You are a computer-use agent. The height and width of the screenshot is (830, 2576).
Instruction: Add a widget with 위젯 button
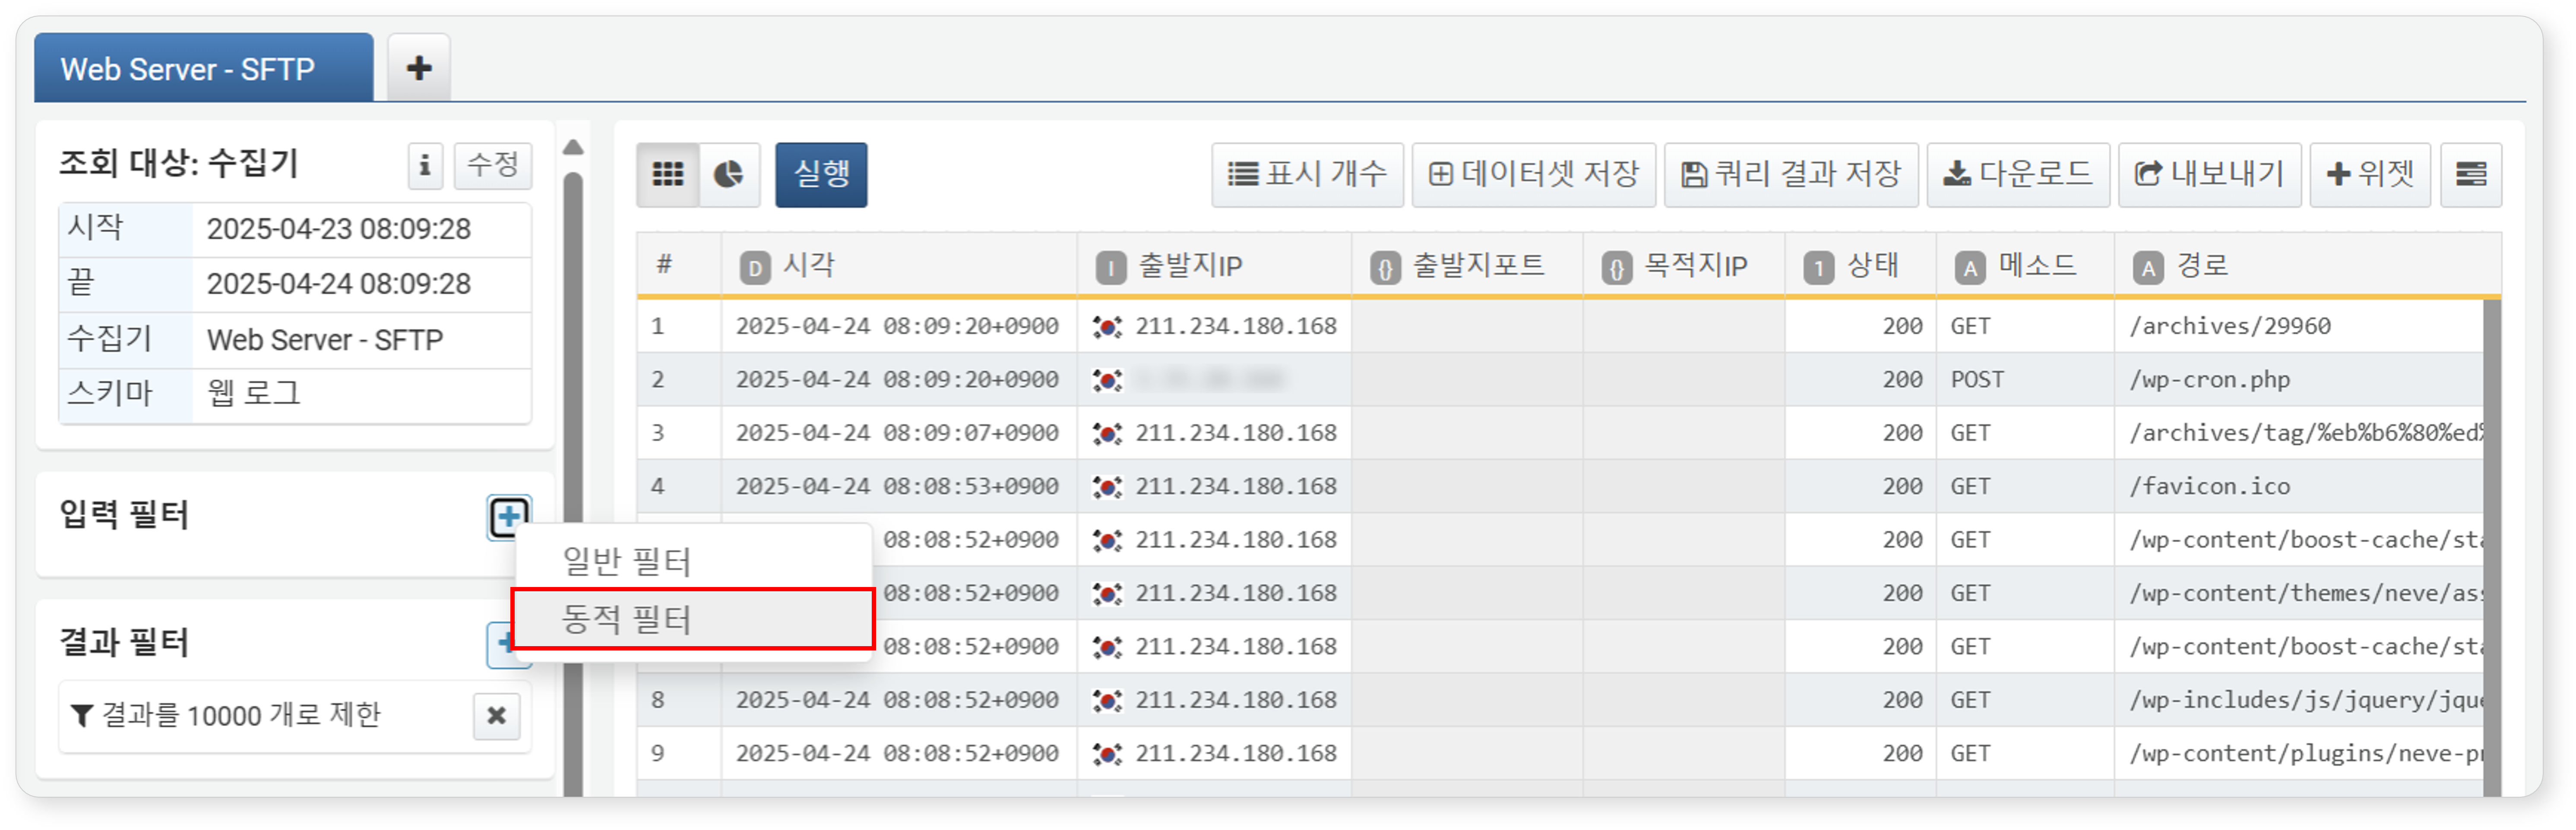[x=2369, y=175]
